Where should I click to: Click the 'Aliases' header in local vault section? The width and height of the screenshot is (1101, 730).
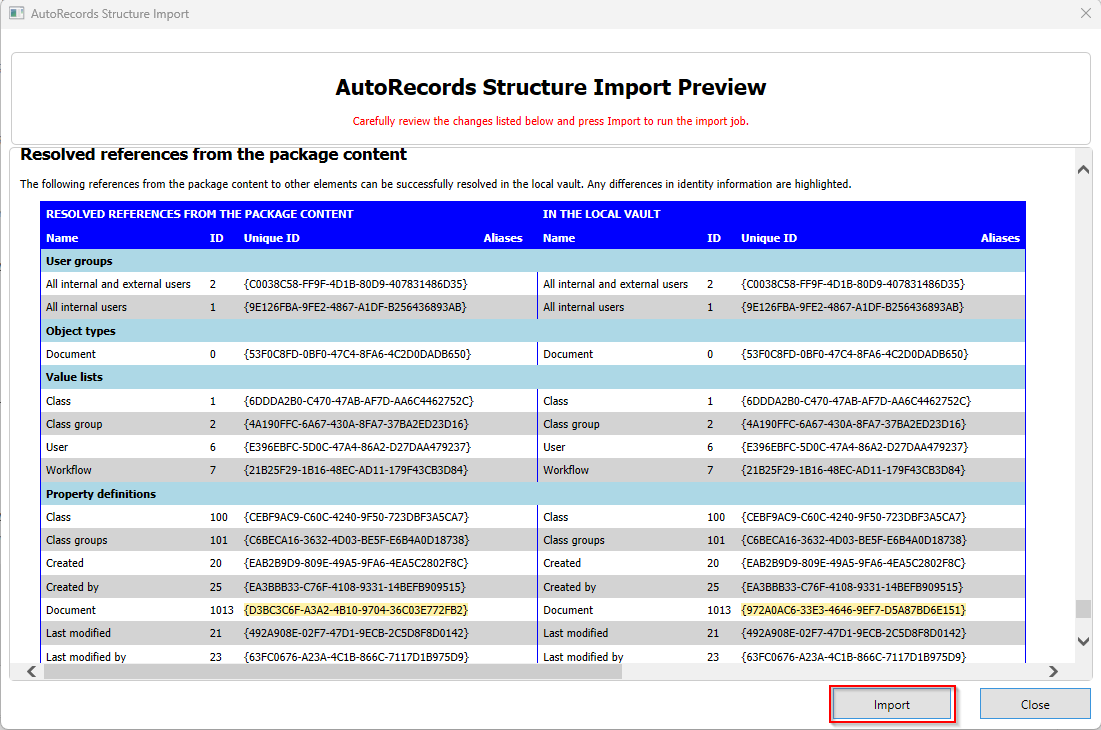point(1000,238)
